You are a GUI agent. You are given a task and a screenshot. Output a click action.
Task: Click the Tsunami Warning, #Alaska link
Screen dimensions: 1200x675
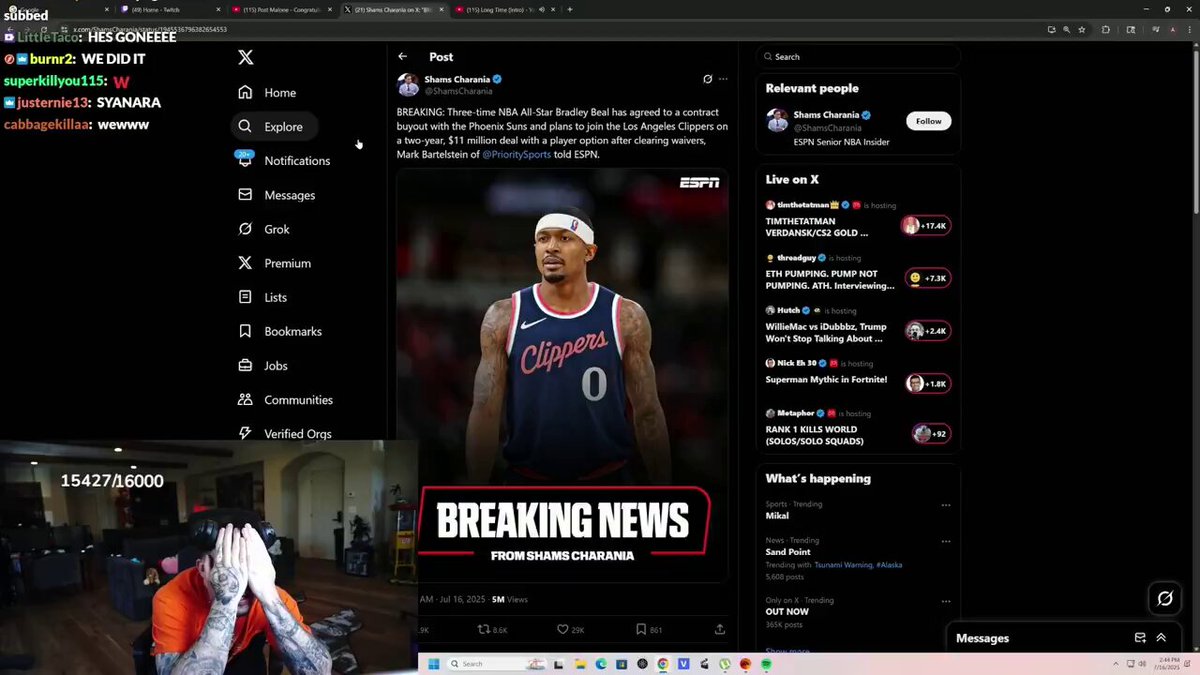point(858,565)
